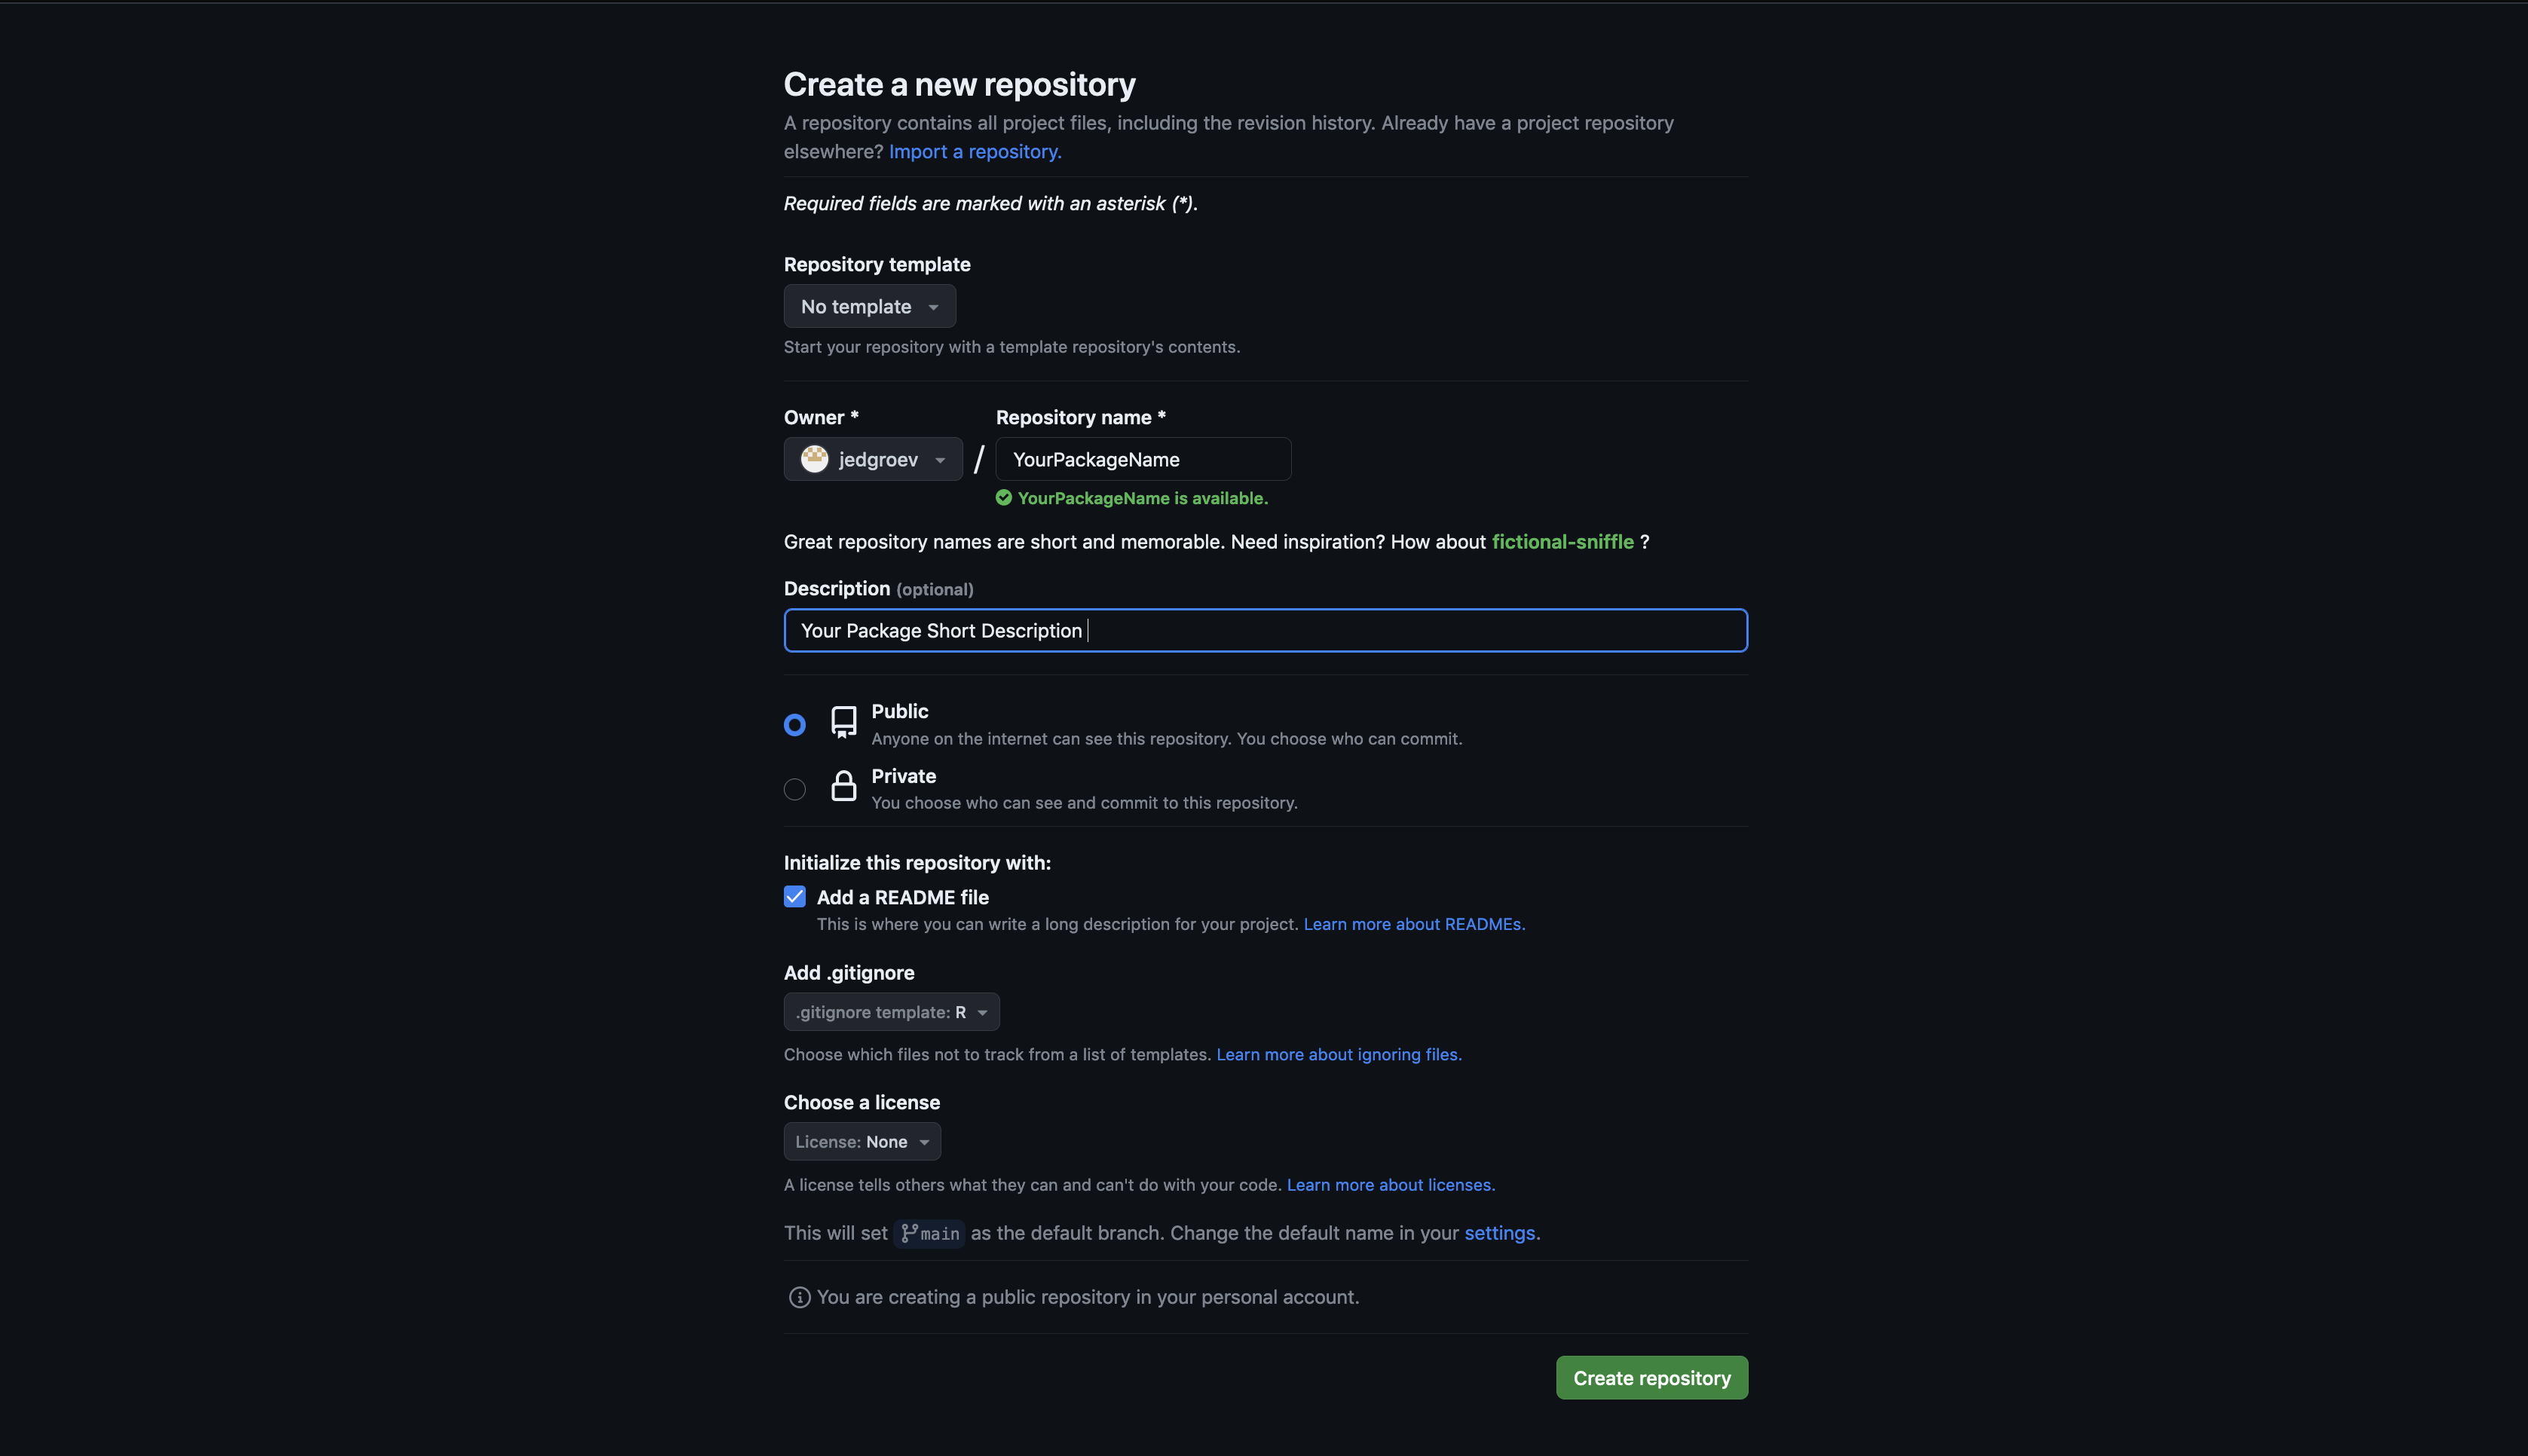Image resolution: width=2528 pixels, height=1456 pixels.
Task: Follow the Import a repository link
Action: 975,152
